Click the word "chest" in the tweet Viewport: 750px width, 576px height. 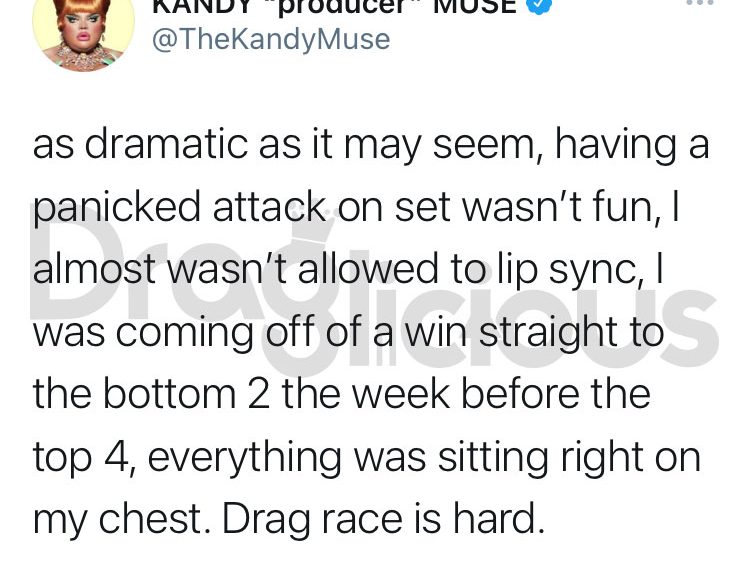(x=150, y=519)
